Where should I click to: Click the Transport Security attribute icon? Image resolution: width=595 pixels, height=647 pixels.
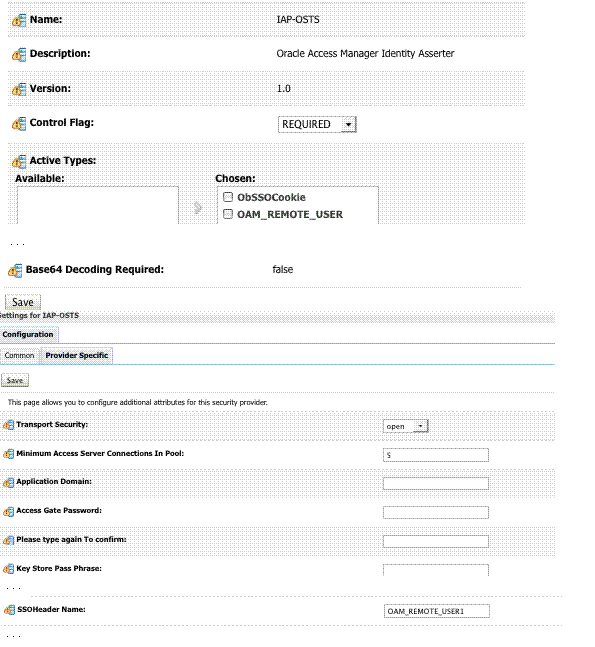8,425
